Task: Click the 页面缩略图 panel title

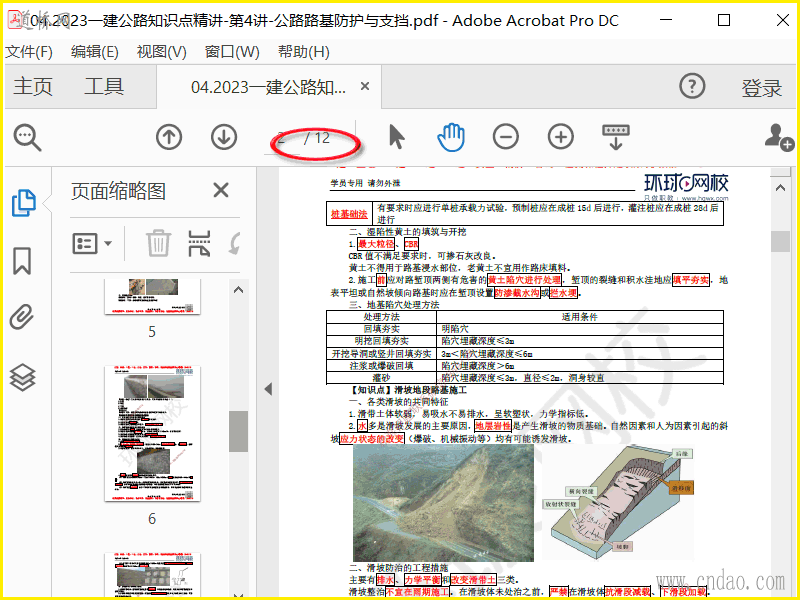Action: [x=118, y=191]
